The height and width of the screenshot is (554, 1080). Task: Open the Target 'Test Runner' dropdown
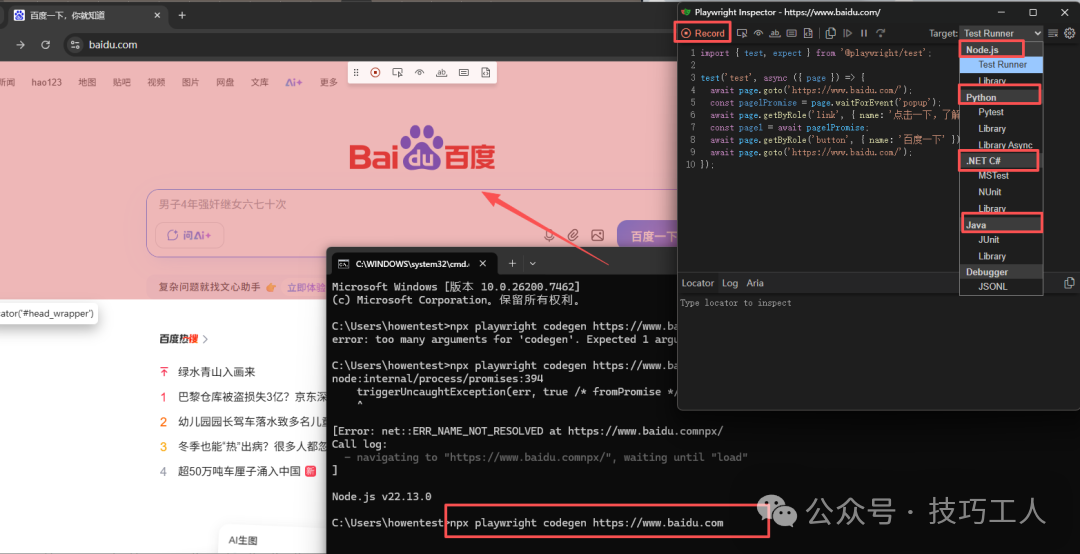click(1001, 33)
